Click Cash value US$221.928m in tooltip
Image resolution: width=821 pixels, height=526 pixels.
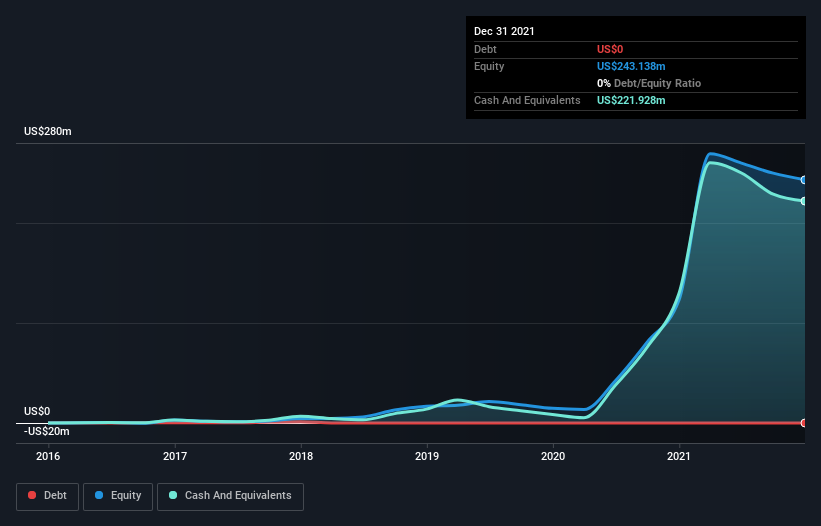pos(631,100)
